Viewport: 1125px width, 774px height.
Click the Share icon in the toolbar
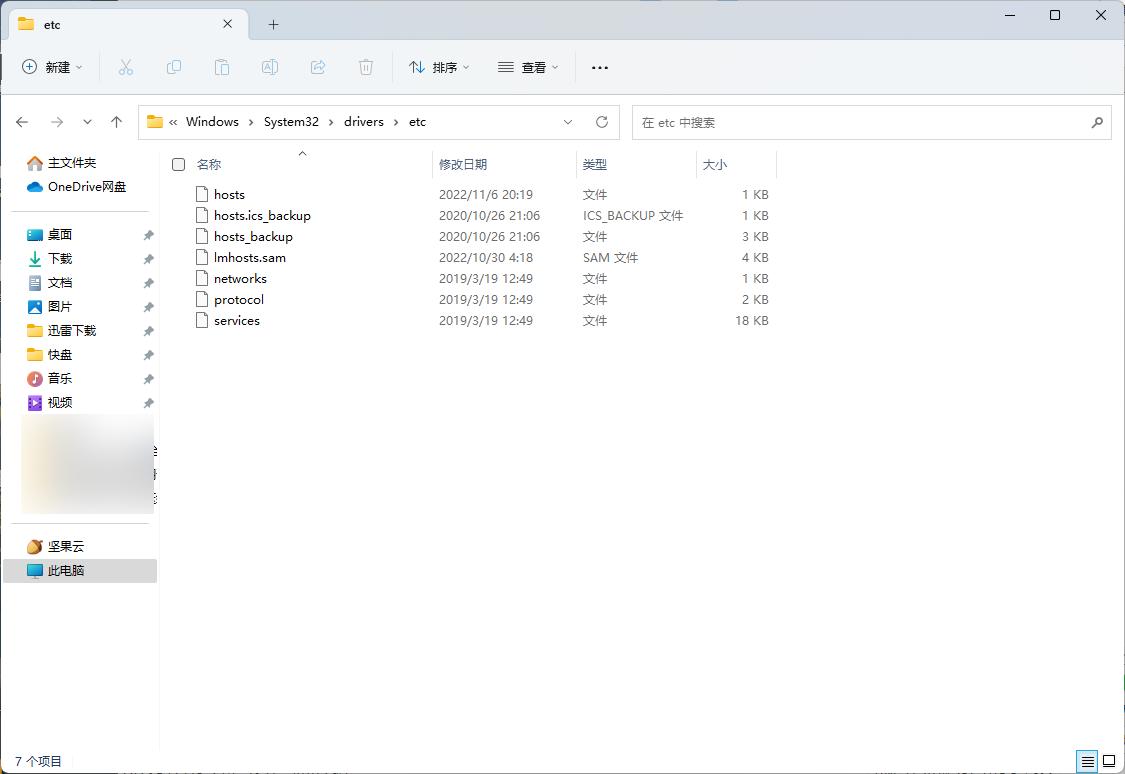coord(318,67)
